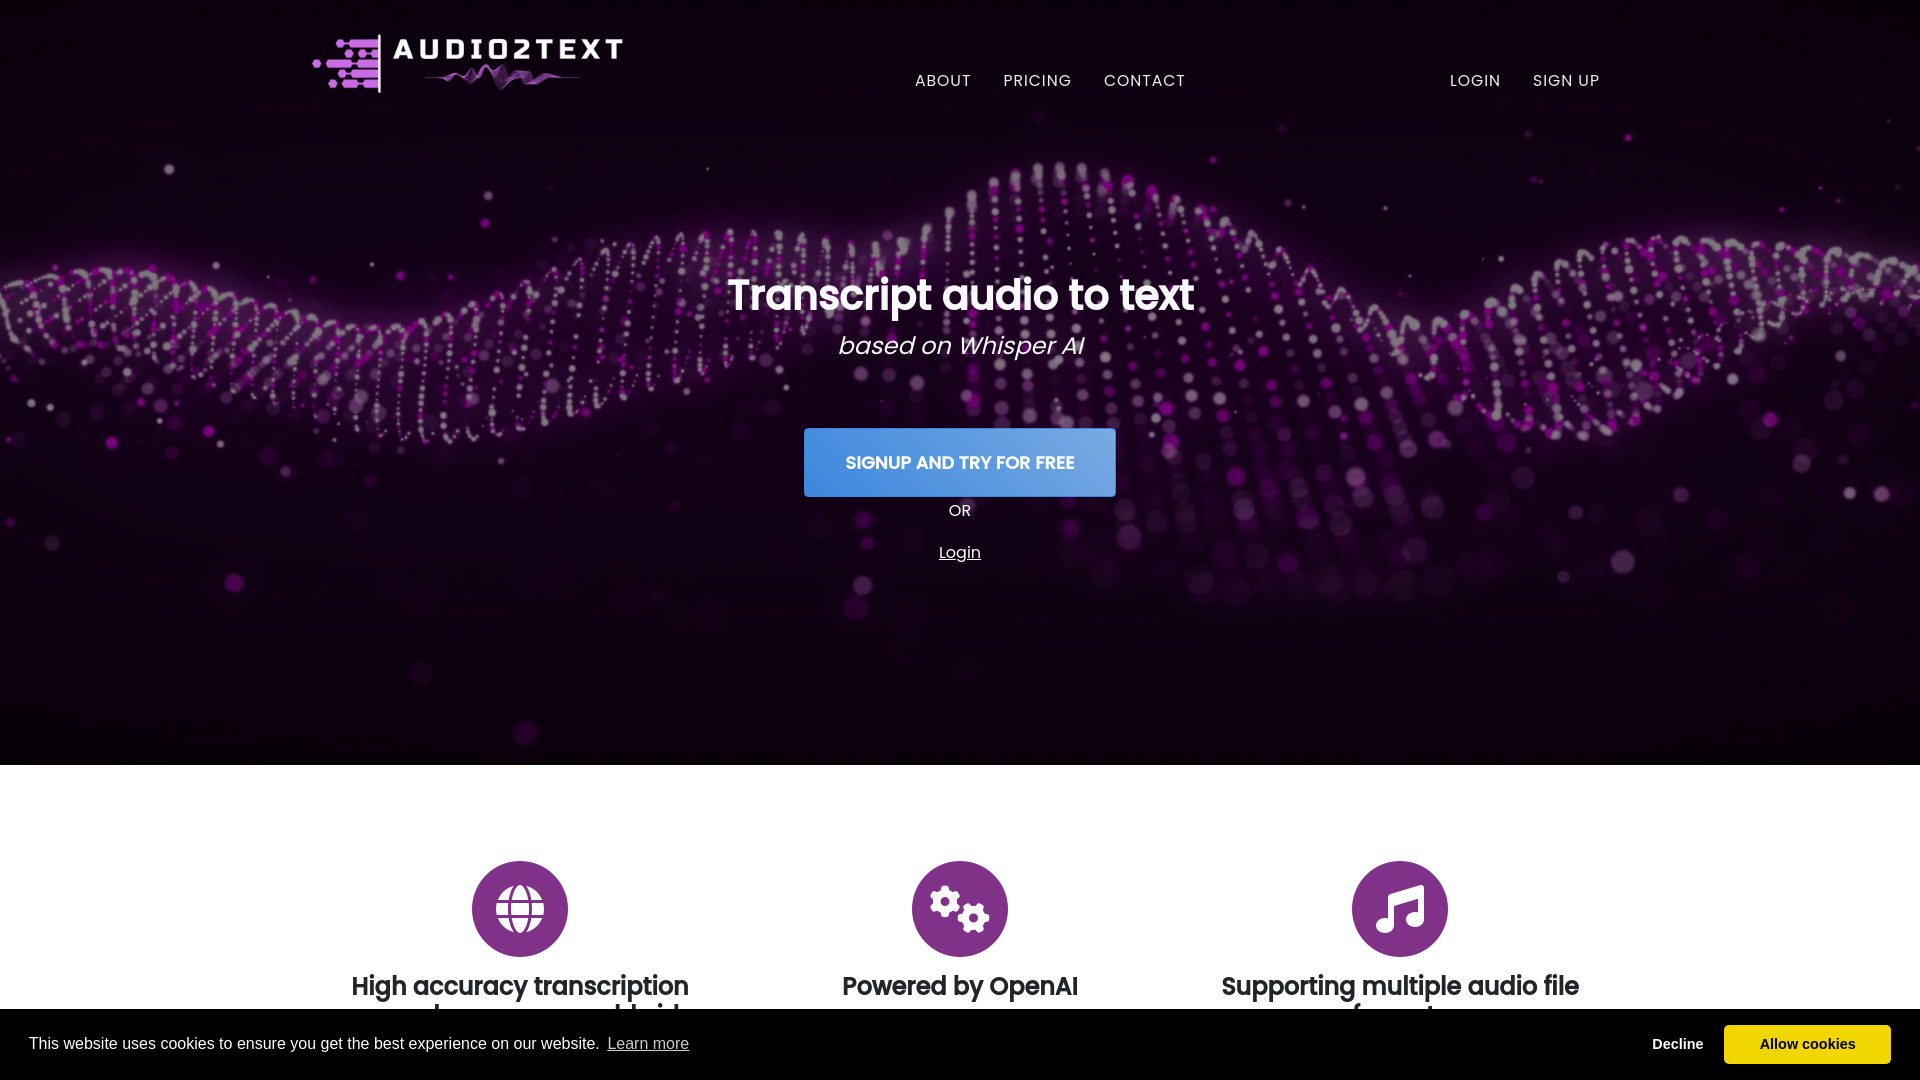The height and width of the screenshot is (1080, 1920).
Task: Click the settings gears icon
Action: pyautogui.click(x=960, y=909)
